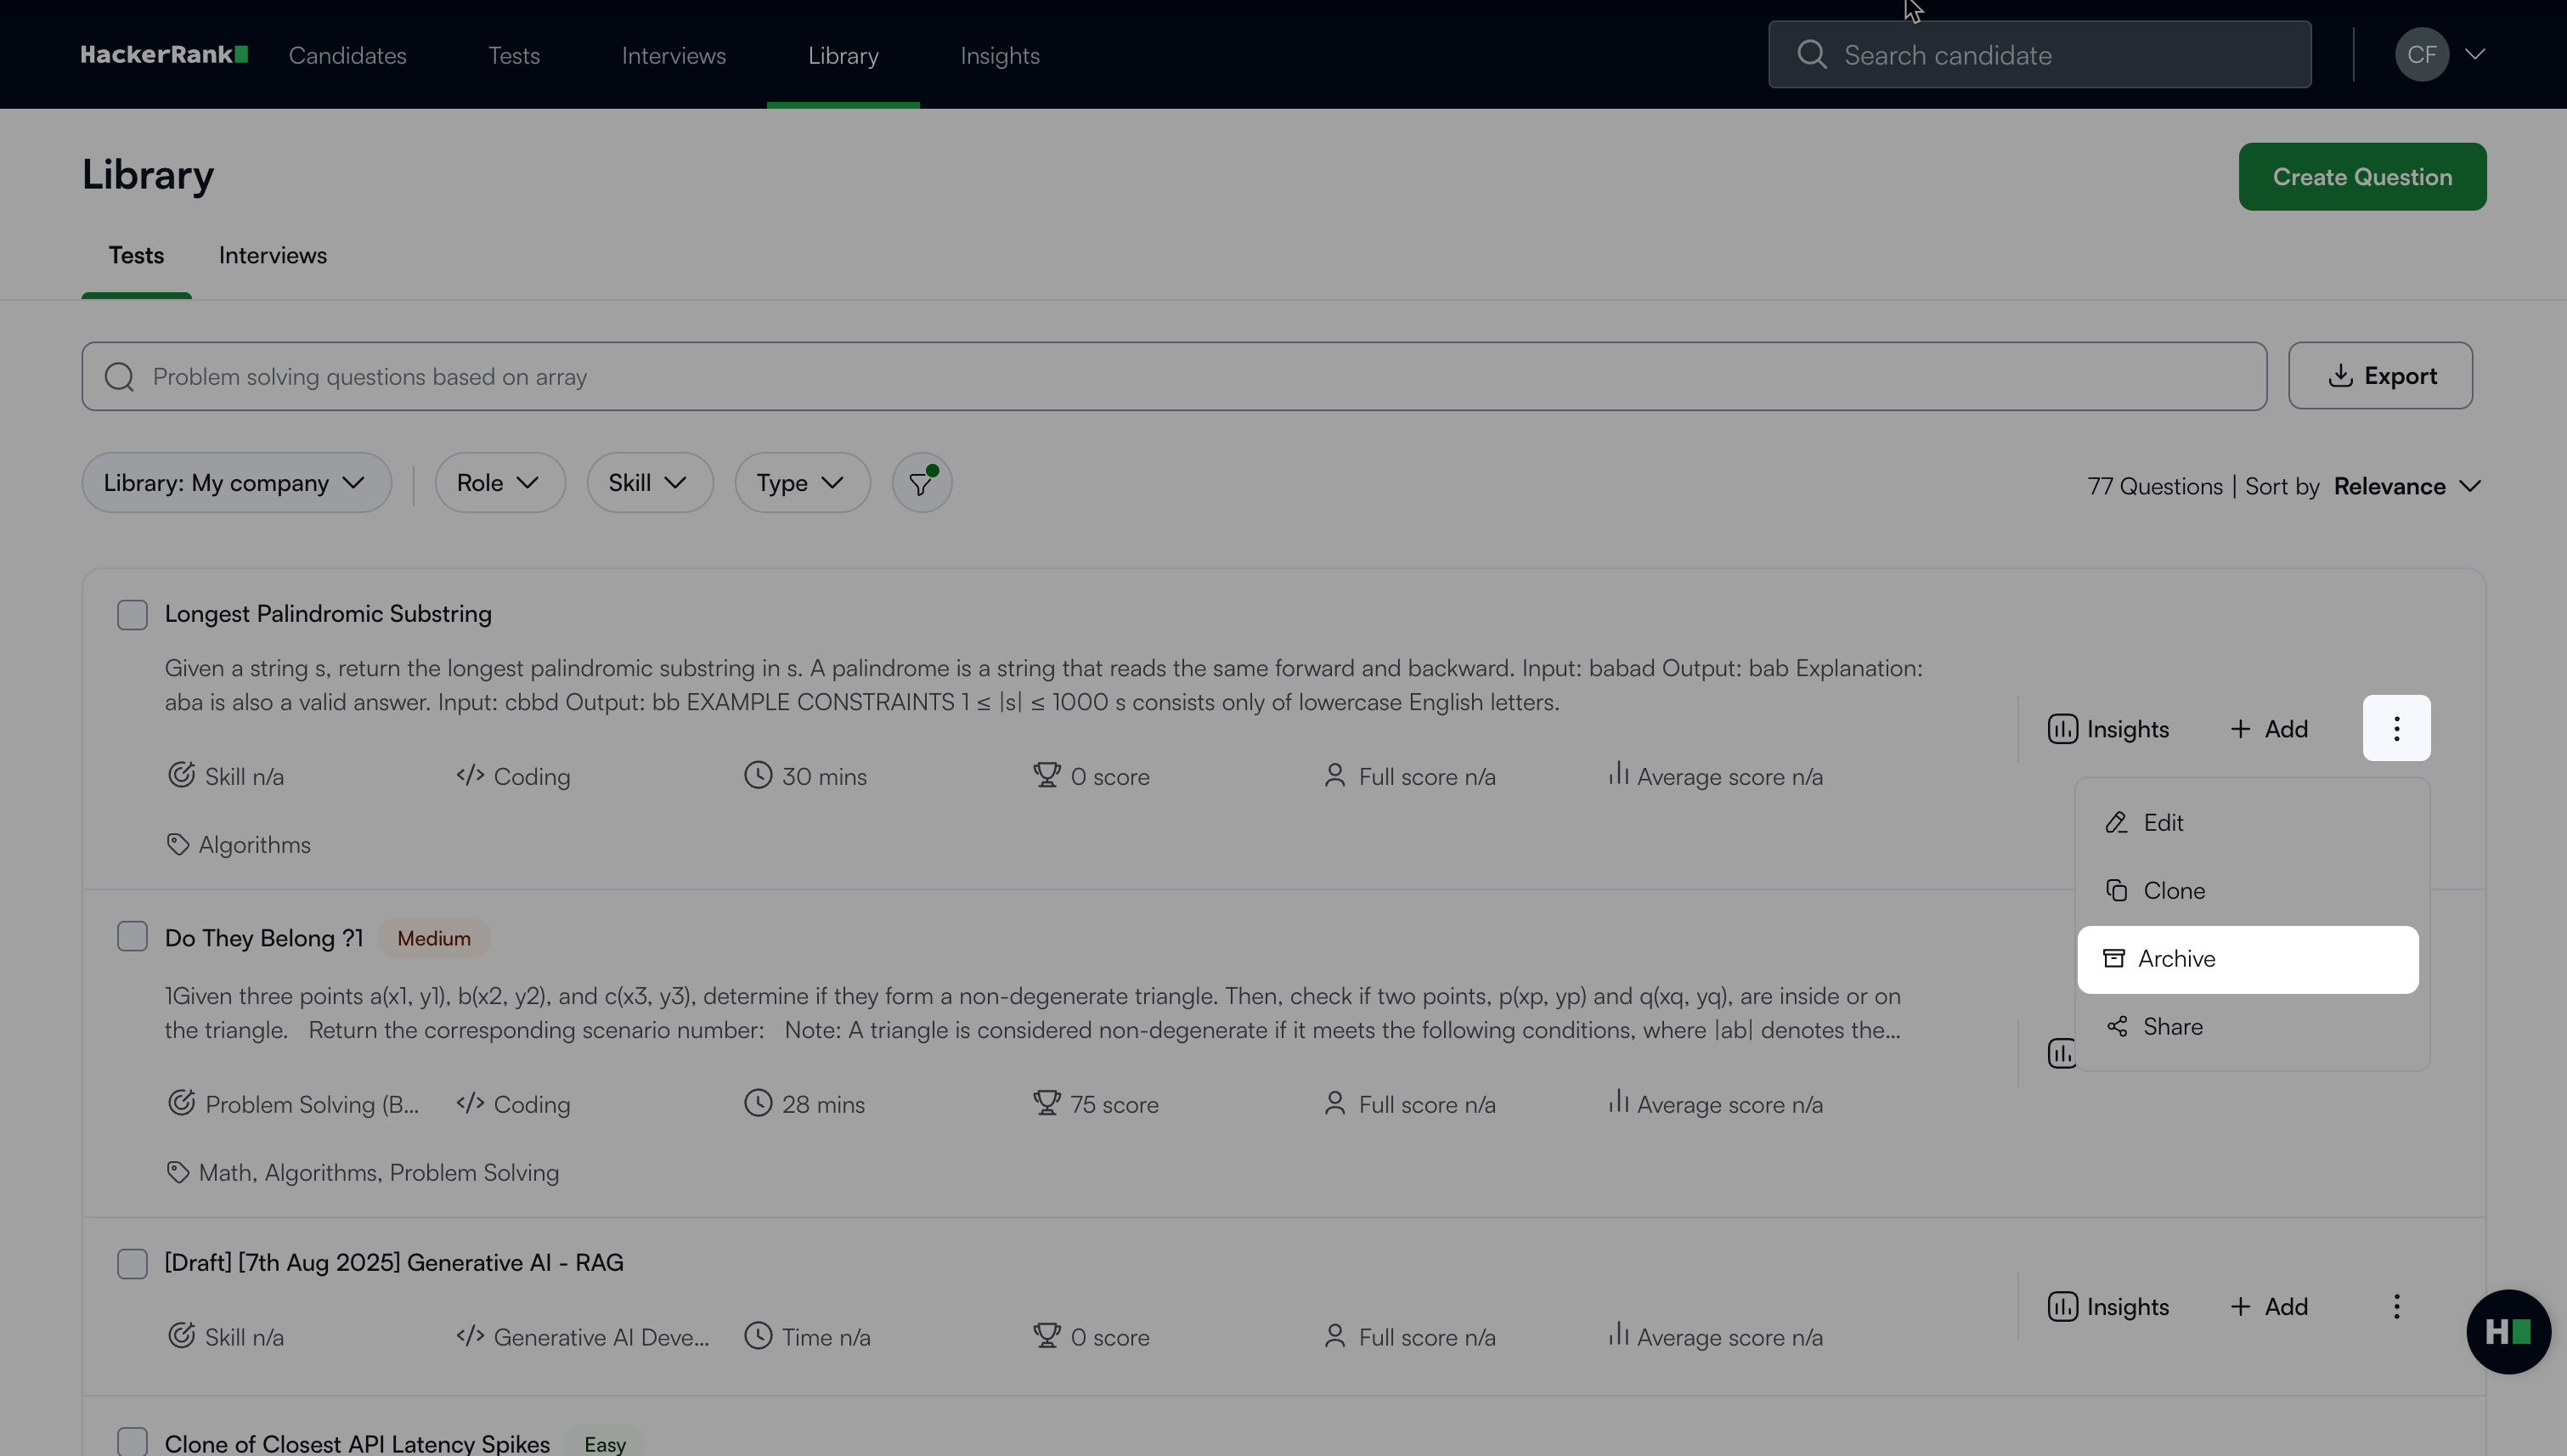Focus the question search field
Image resolution: width=2567 pixels, height=1456 pixels.
pyautogui.click(x=1173, y=377)
